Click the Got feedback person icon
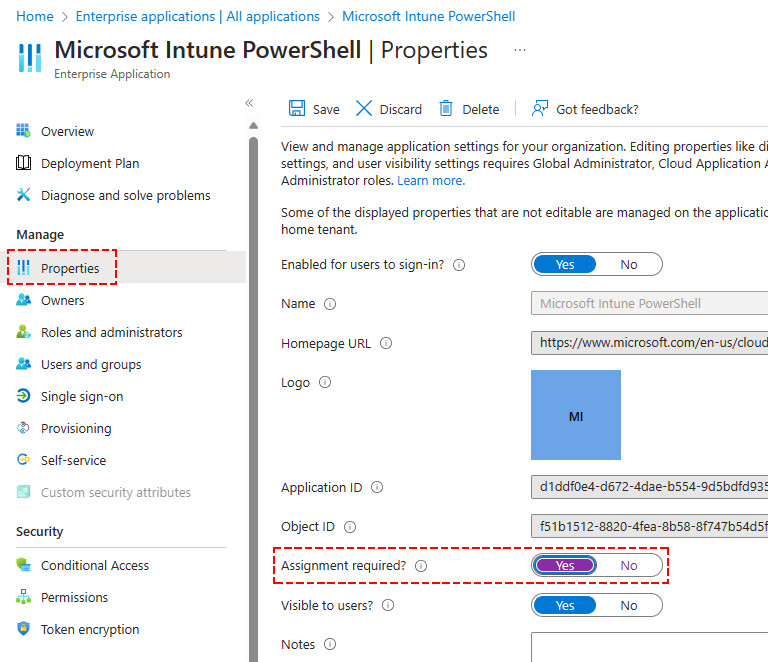The width and height of the screenshot is (768, 662). coord(540,108)
